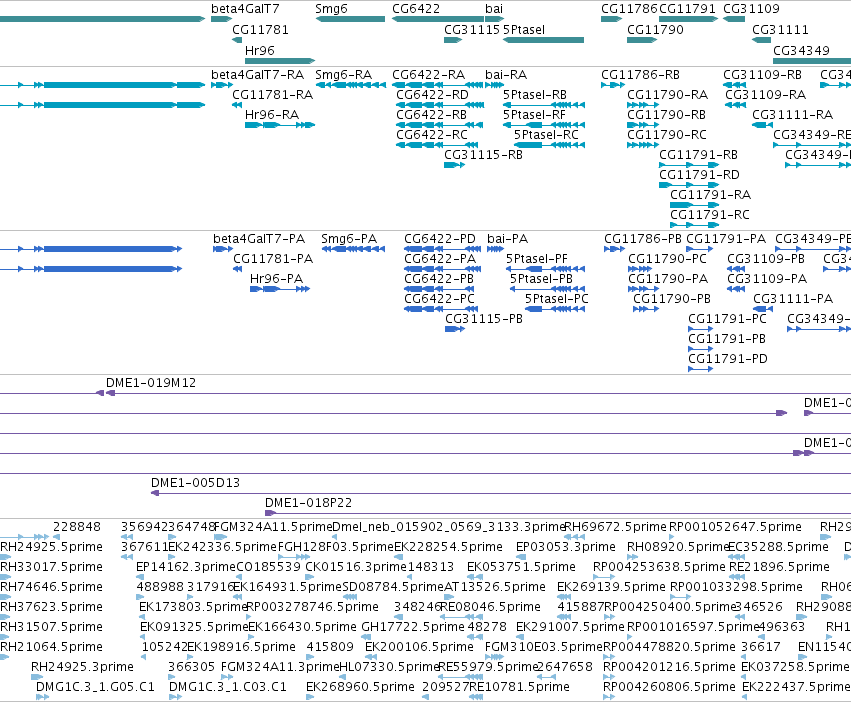The height and width of the screenshot is (702, 851).
Task: Click the CG6422-PC protein label
Action: 439,299
